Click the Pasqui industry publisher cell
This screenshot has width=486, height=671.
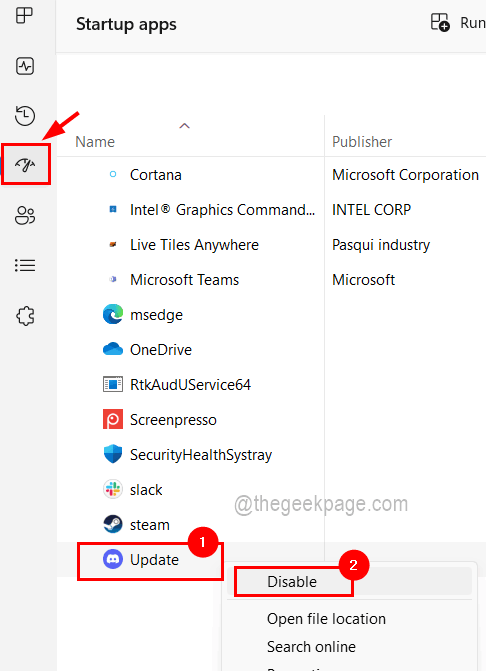[x=381, y=245]
